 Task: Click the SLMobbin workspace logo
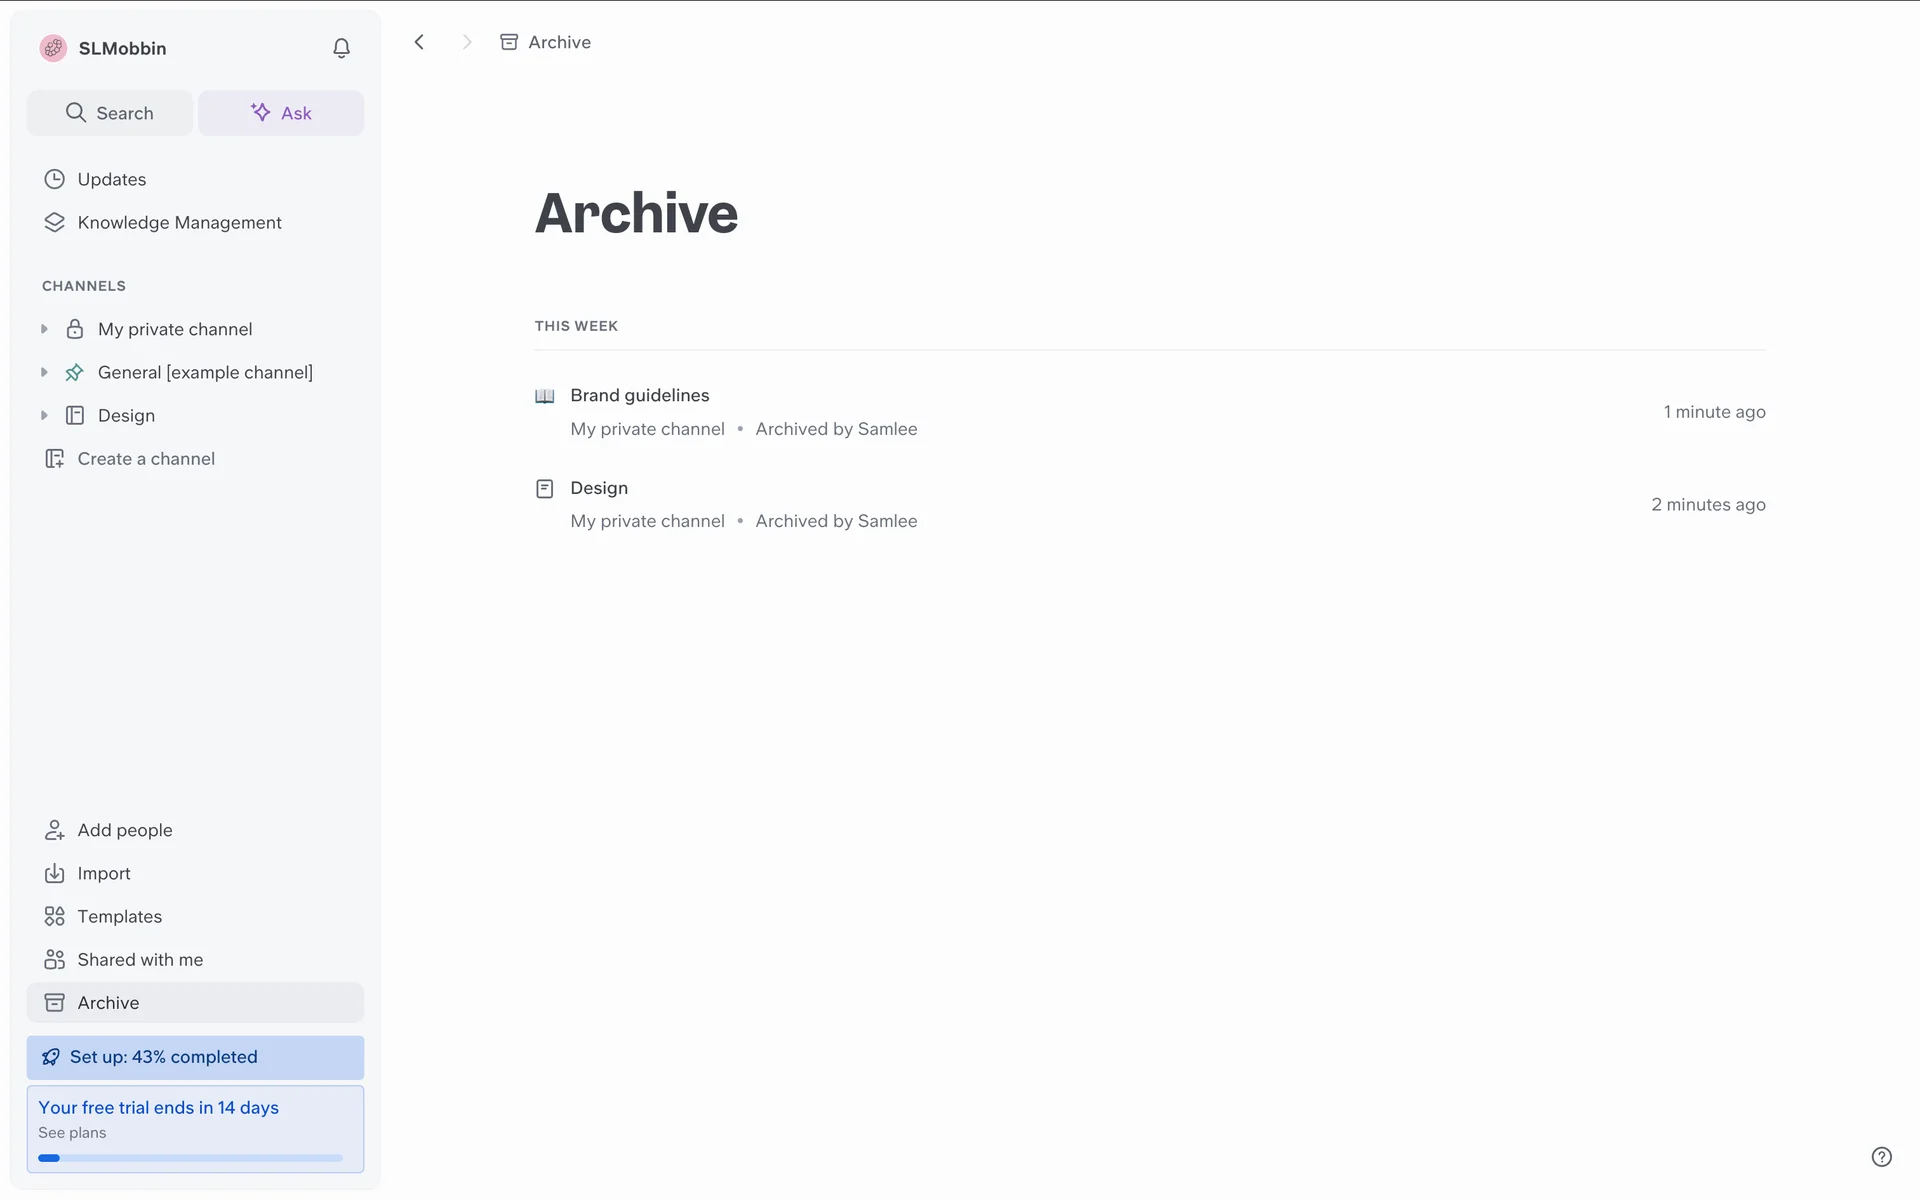[x=53, y=48]
